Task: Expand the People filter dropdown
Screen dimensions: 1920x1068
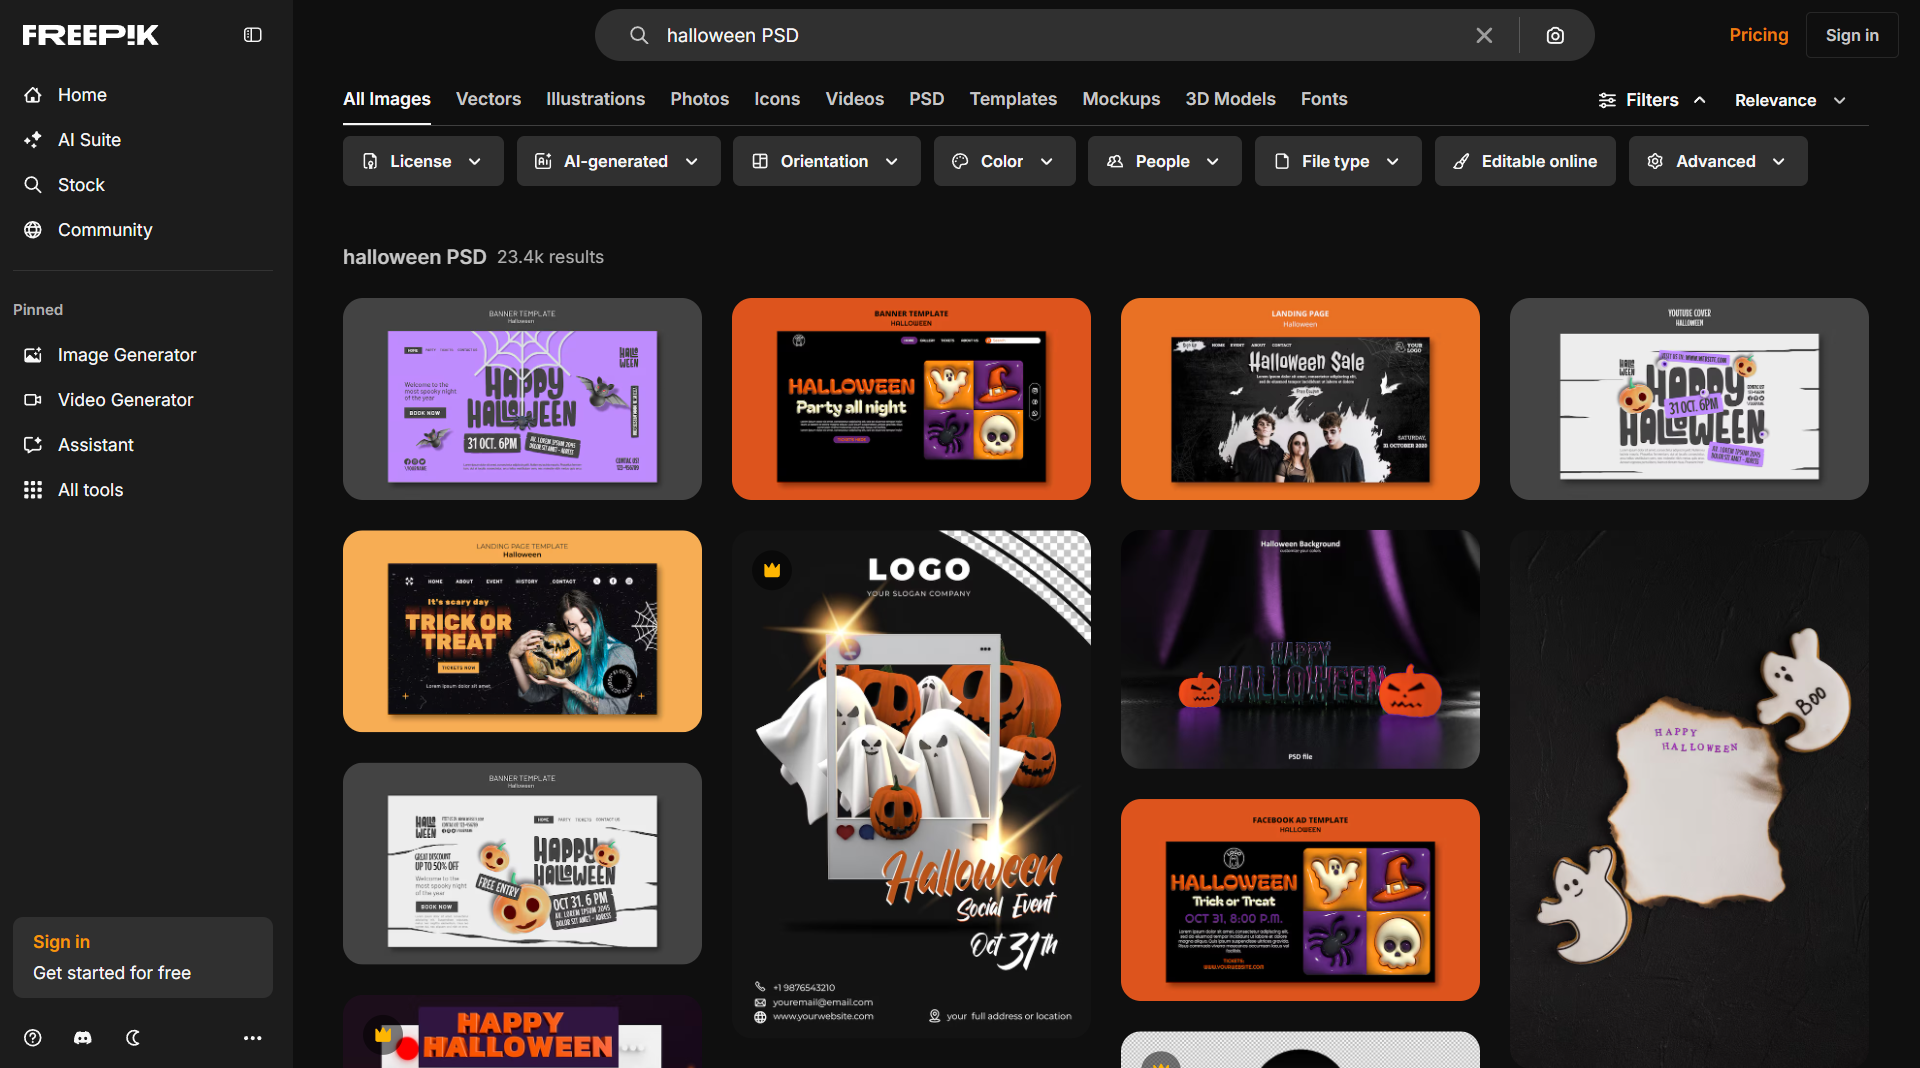Action: coord(1165,161)
